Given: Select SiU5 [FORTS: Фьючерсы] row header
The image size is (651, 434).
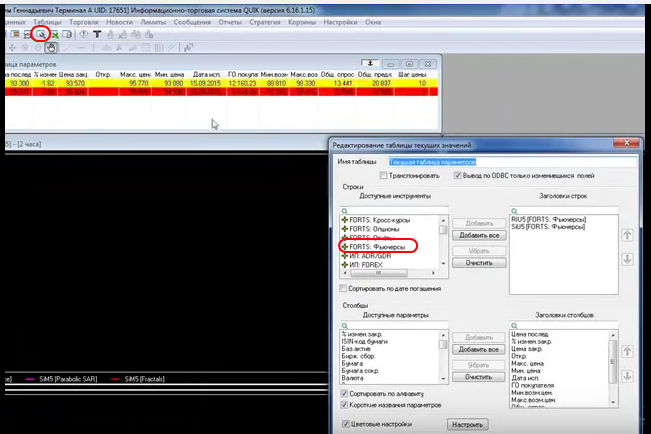Looking at the screenshot, I should pos(548,227).
